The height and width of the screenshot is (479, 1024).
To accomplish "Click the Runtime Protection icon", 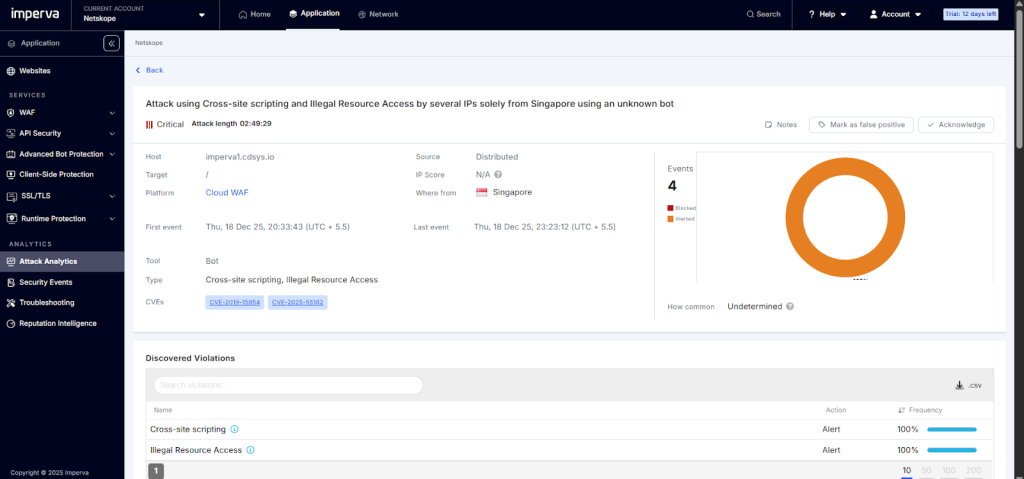I will (10, 218).
